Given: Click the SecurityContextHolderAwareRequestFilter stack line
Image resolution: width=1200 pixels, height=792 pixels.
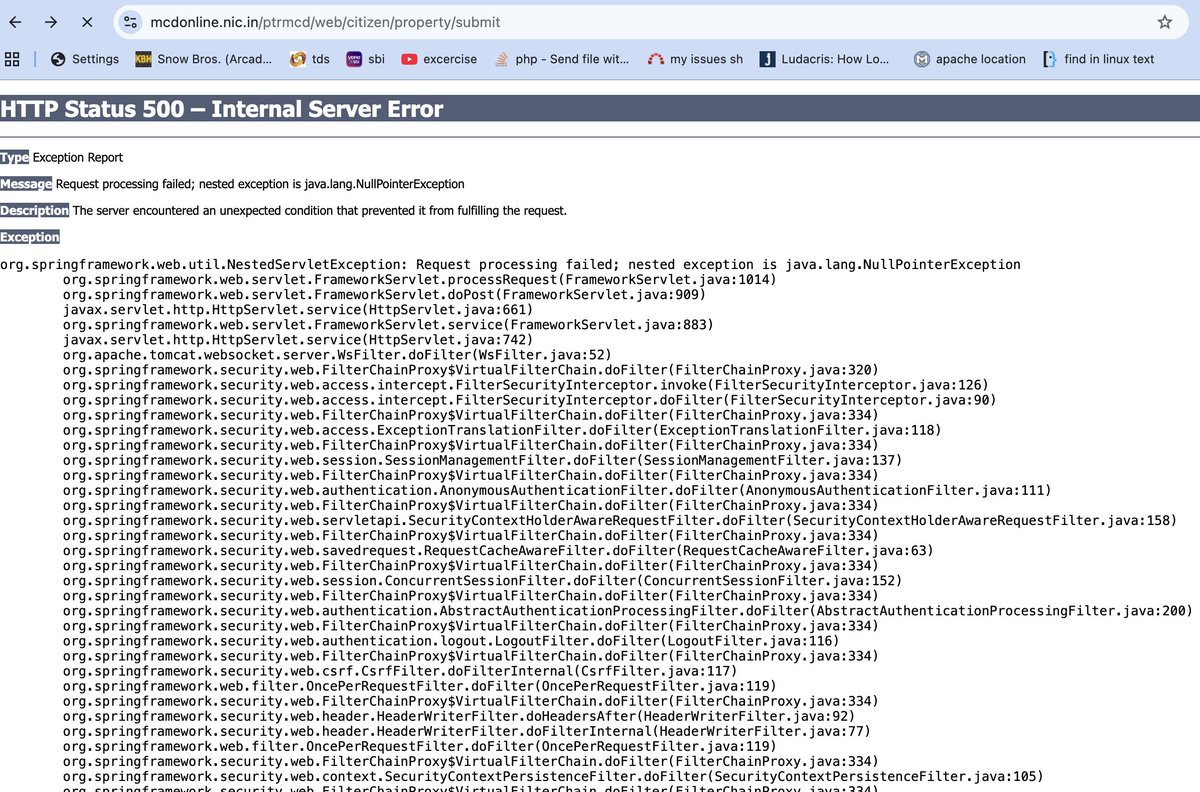Looking at the screenshot, I should click(x=619, y=520).
